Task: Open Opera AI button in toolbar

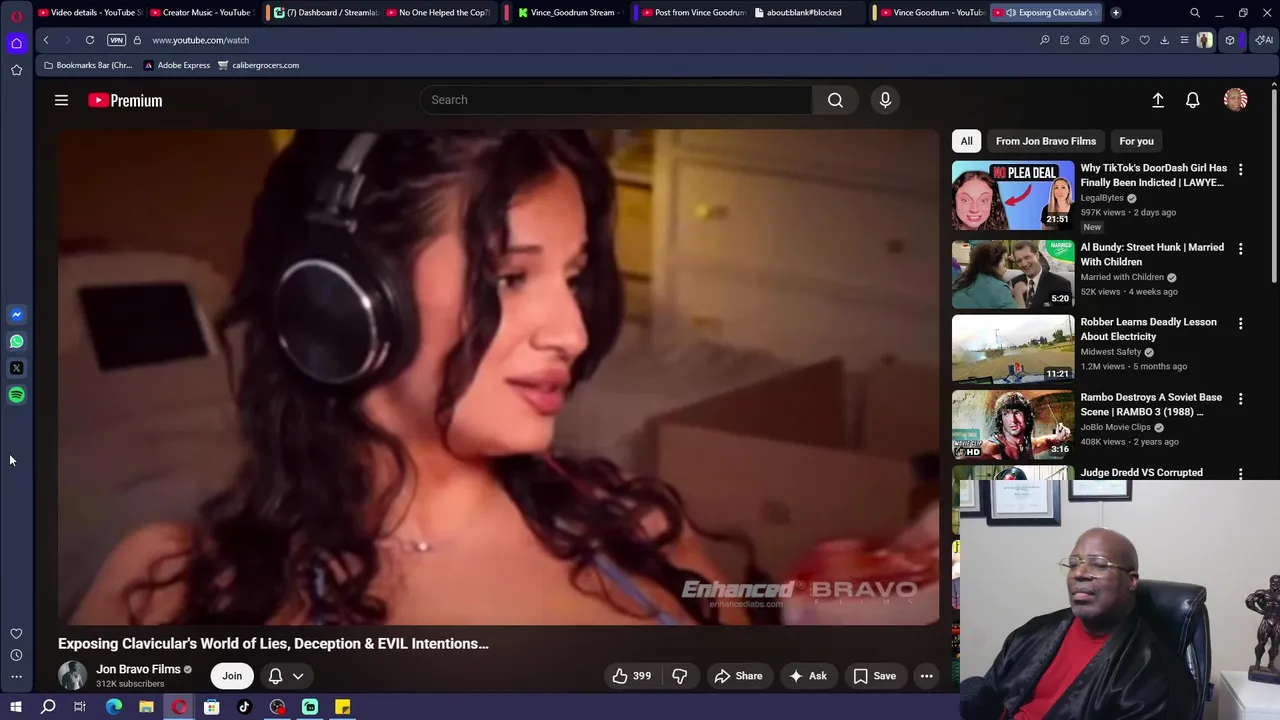Action: [x=1264, y=40]
